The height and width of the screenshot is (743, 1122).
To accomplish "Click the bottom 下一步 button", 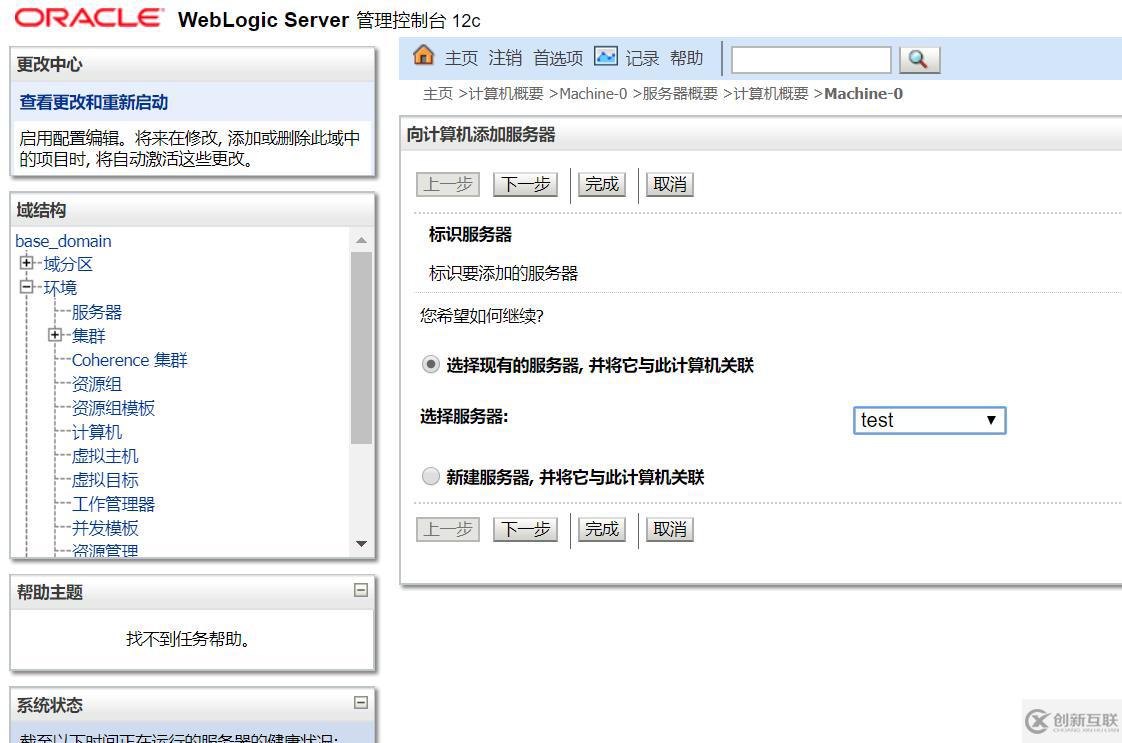I will pos(525,530).
